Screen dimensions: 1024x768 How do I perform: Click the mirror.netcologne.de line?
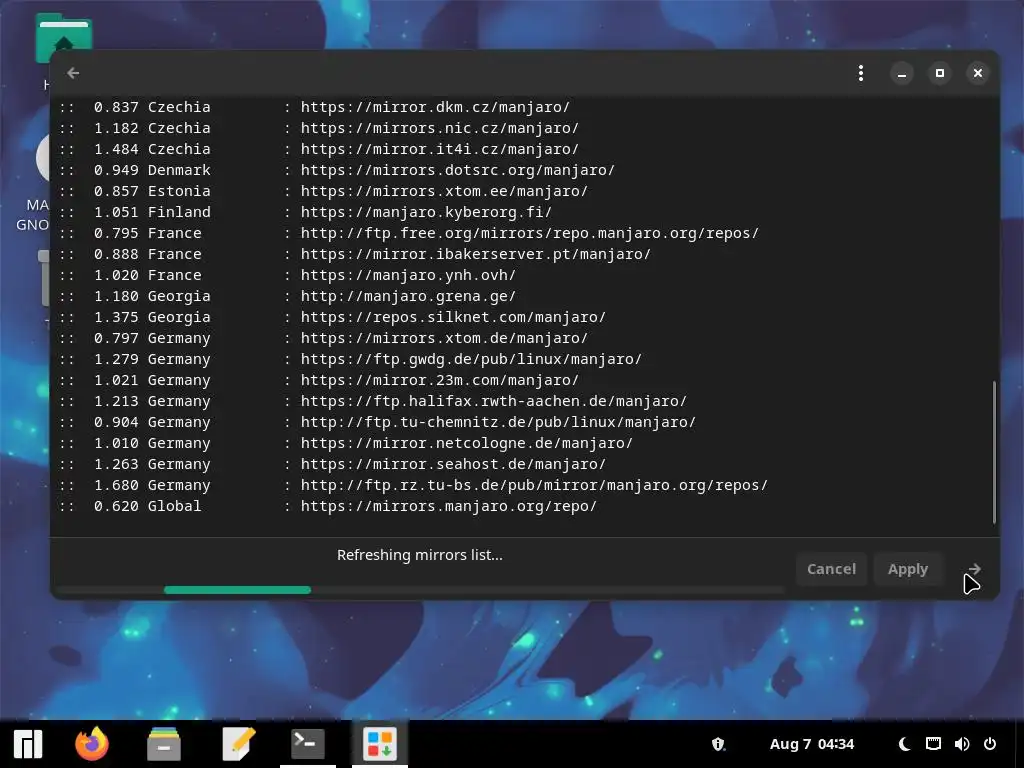coord(346,443)
